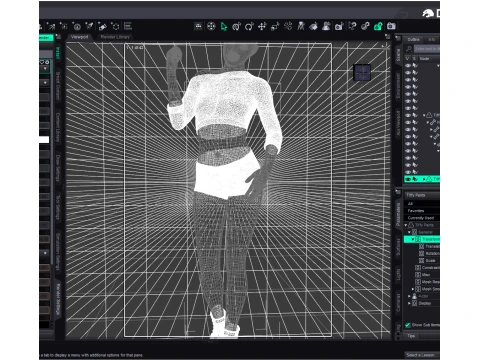Click the green Render button at top left
480x360 pixels.
point(46,38)
